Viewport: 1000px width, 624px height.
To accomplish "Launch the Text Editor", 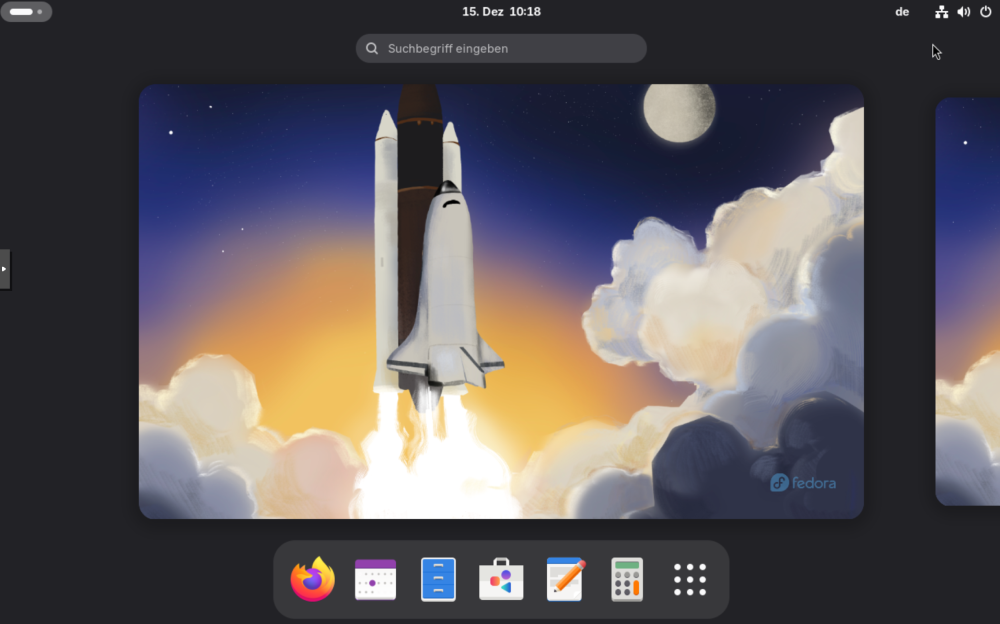I will (x=563, y=579).
